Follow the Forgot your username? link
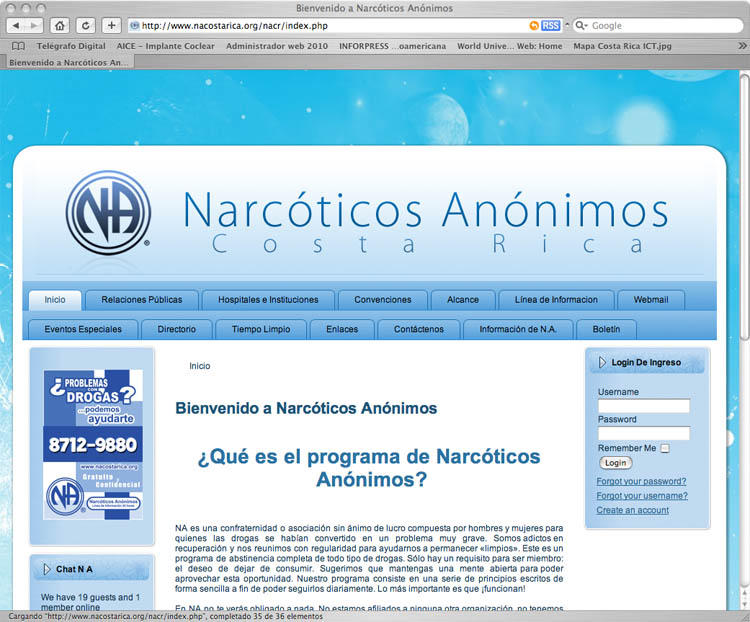This screenshot has height=622, width=750. pos(642,496)
